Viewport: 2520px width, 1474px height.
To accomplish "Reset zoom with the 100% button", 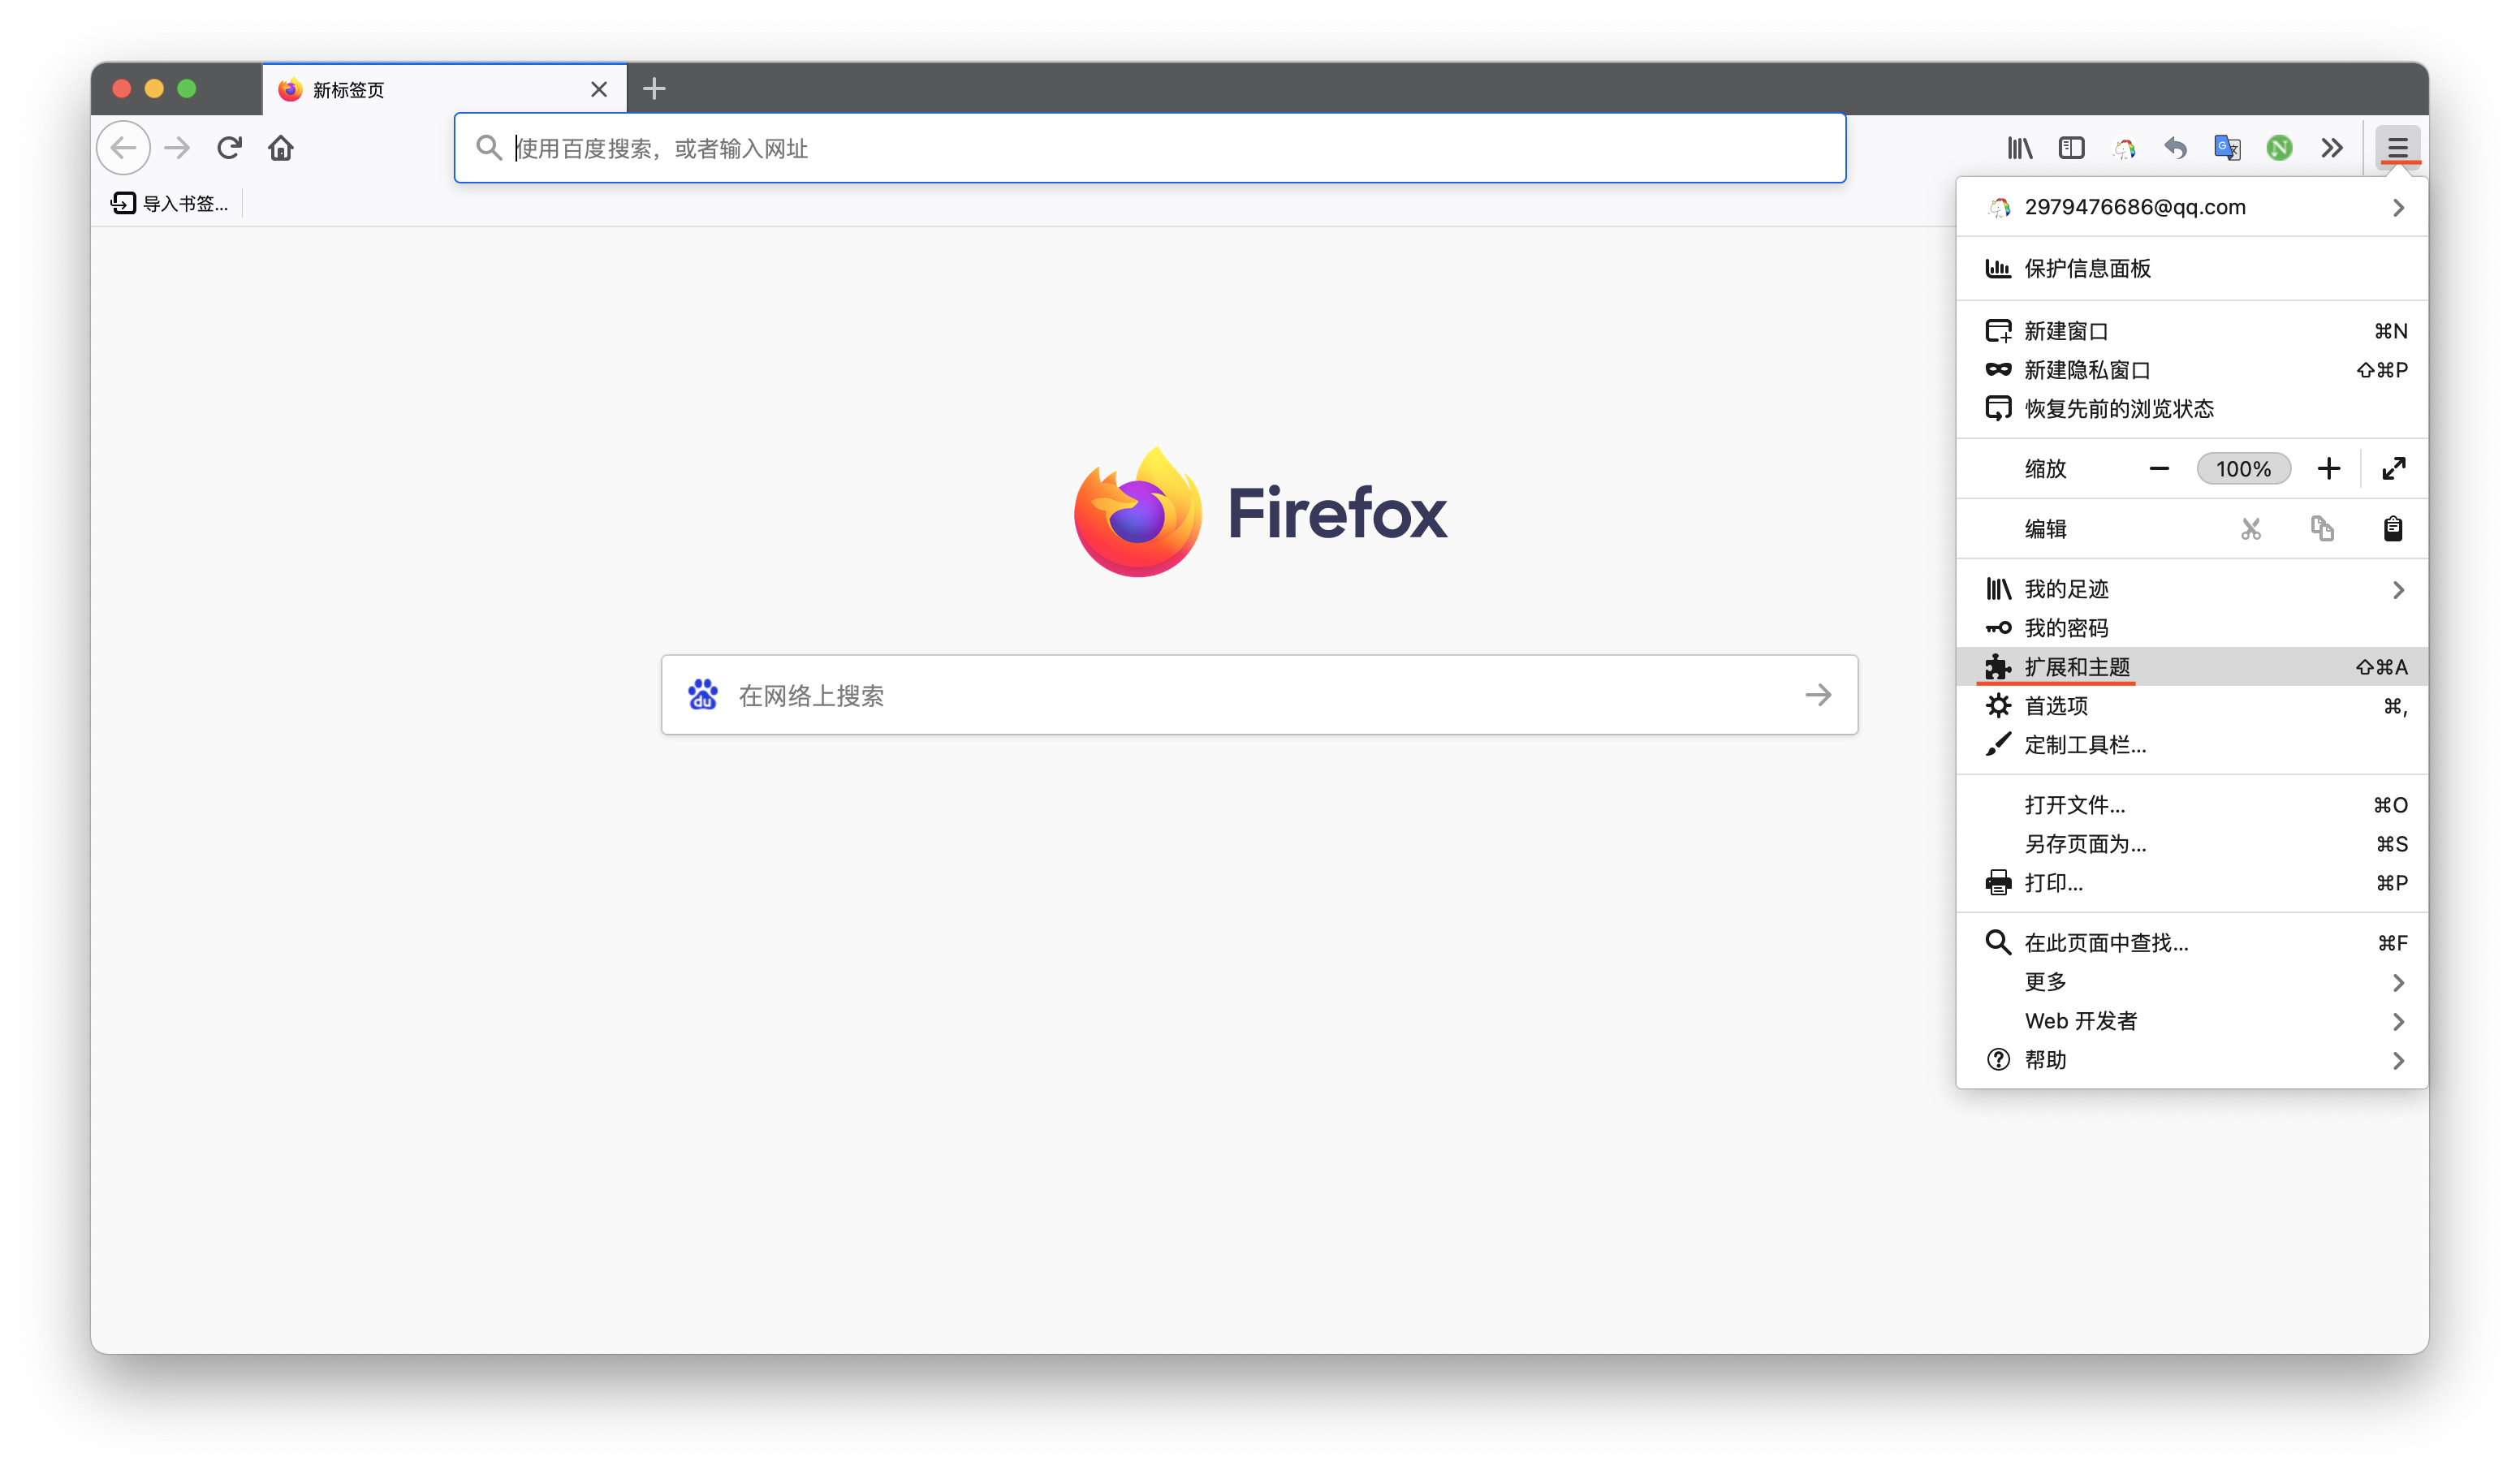I will (x=2243, y=469).
